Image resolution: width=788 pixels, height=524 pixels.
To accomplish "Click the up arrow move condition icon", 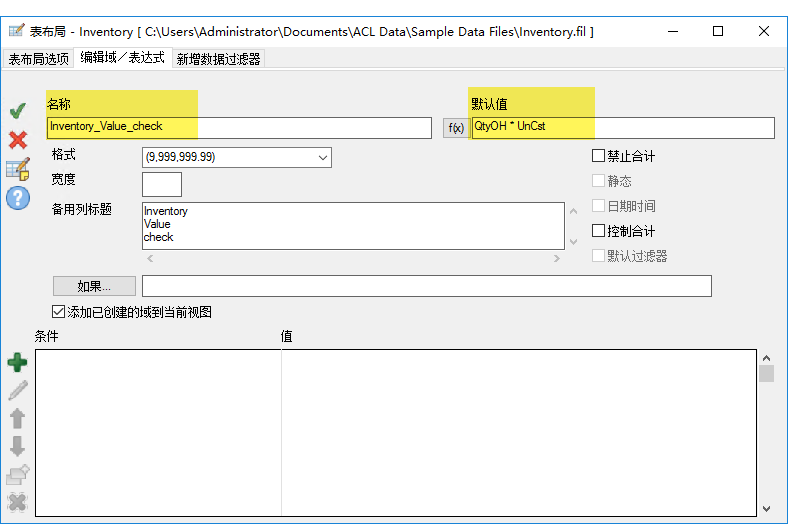I will point(17,418).
